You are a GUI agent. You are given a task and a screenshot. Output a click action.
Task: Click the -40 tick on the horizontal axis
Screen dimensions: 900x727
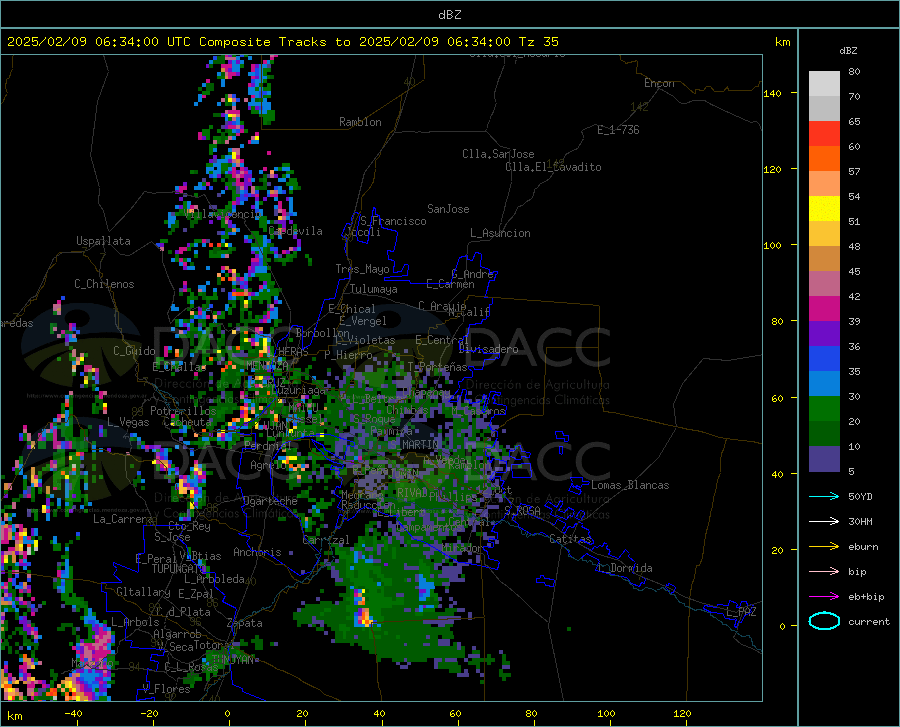pos(73,713)
